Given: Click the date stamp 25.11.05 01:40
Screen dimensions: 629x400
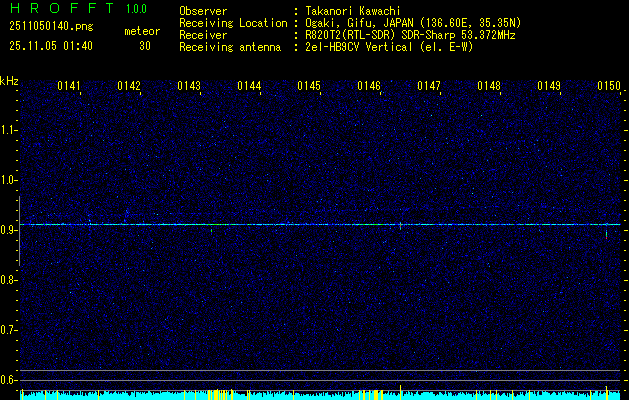Looking at the screenshot, I should coord(51,46).
